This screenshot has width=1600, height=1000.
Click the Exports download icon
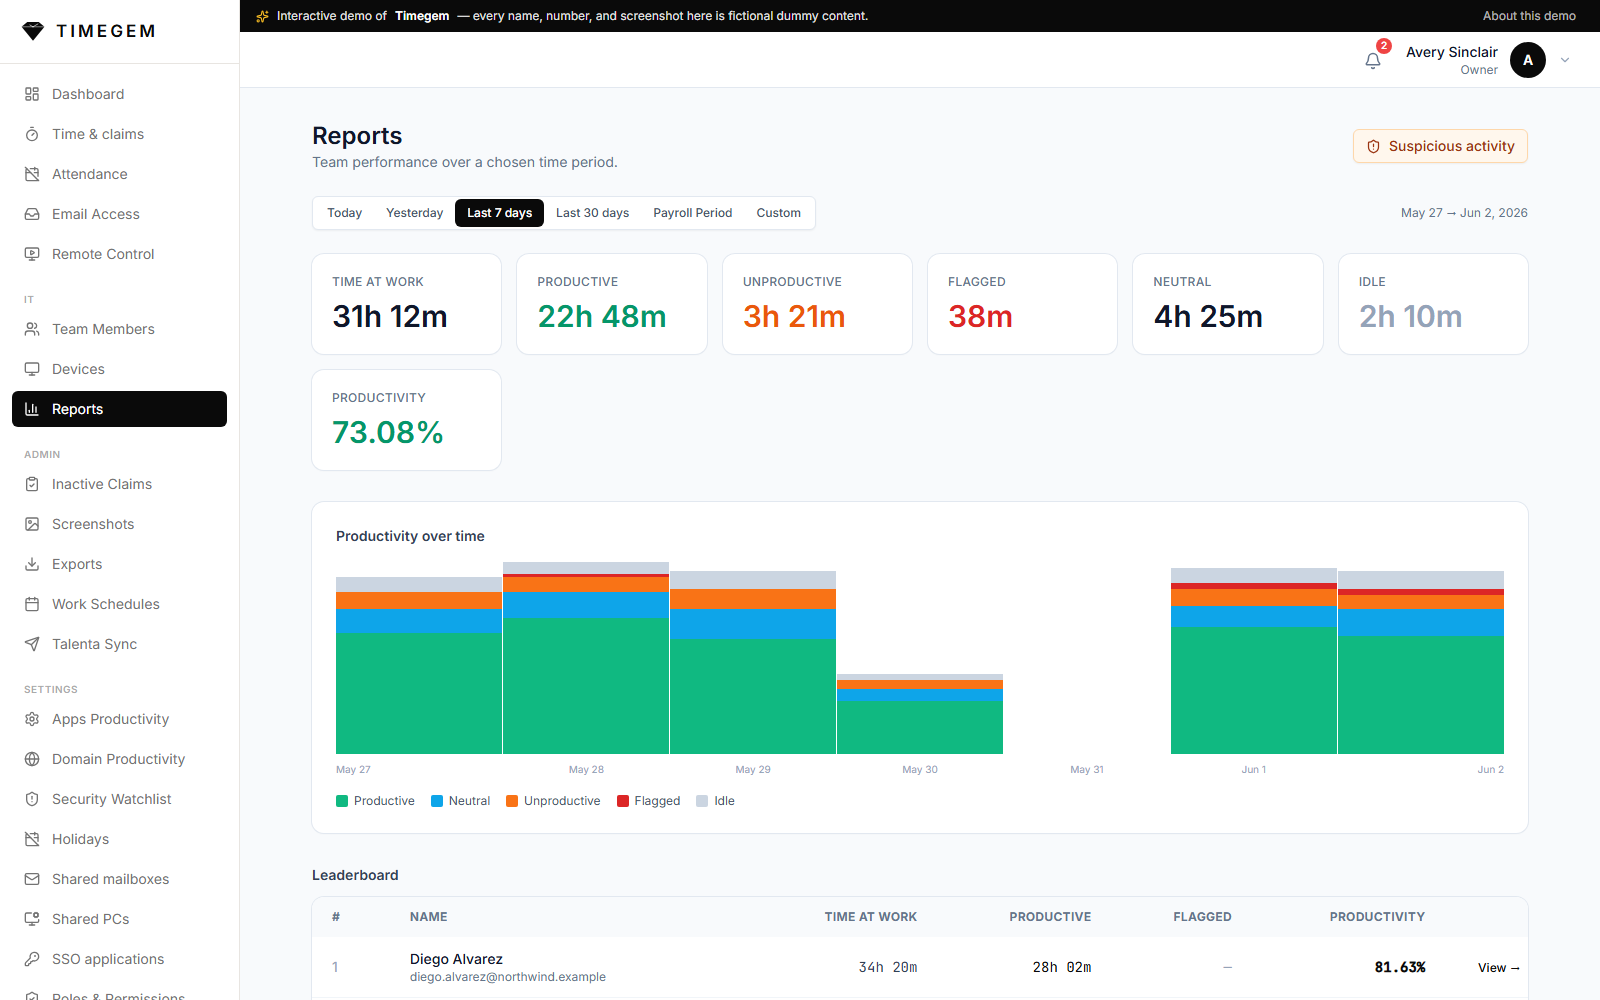32,564
